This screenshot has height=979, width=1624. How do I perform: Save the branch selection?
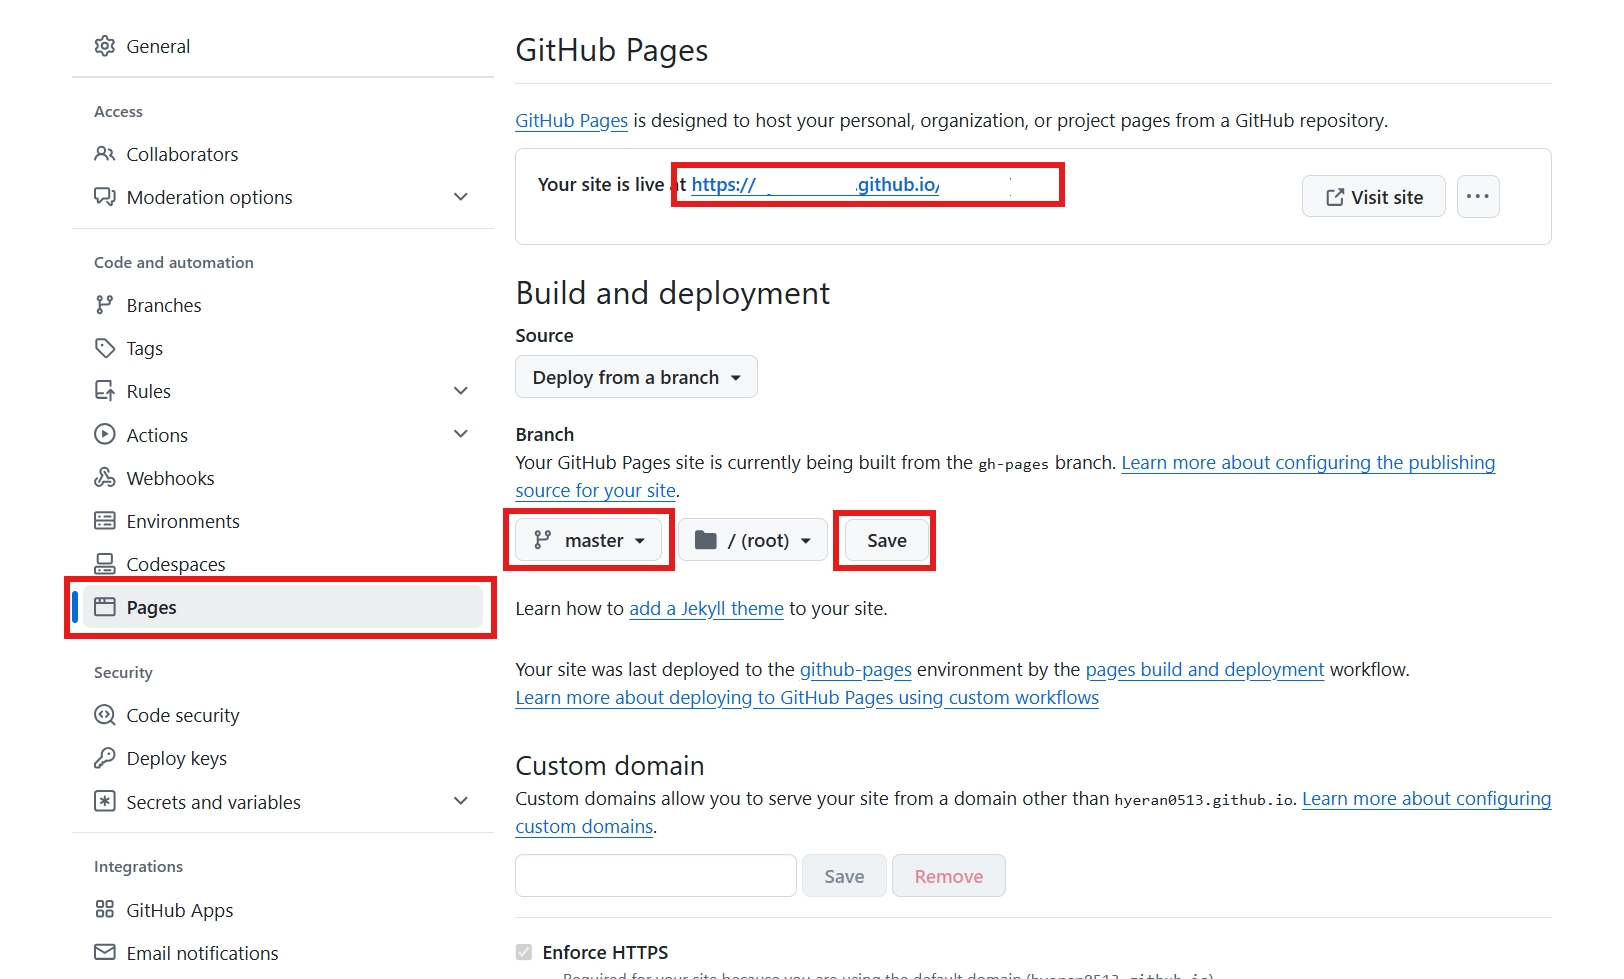coord(886,540)
